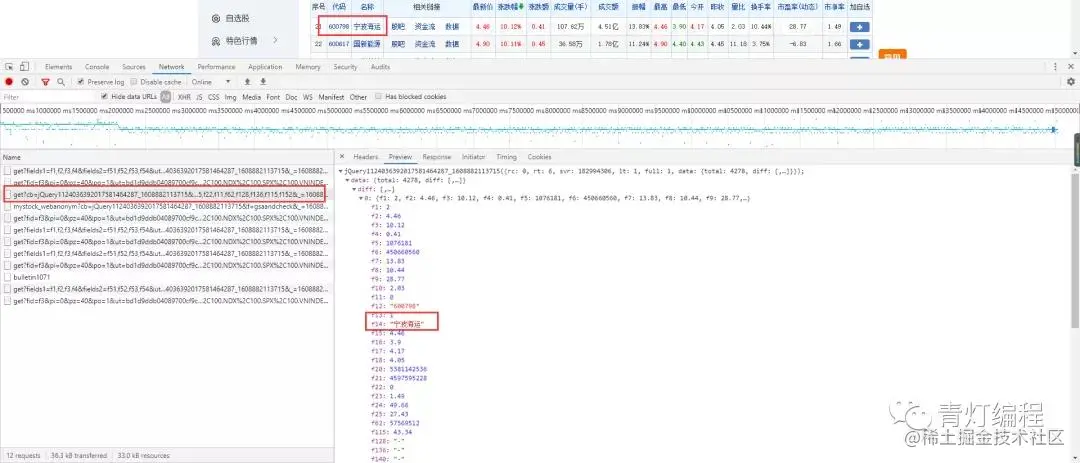The image size is (1080, 463).
Task: Open network search via magnifier icon
Action: coord(61,82)
